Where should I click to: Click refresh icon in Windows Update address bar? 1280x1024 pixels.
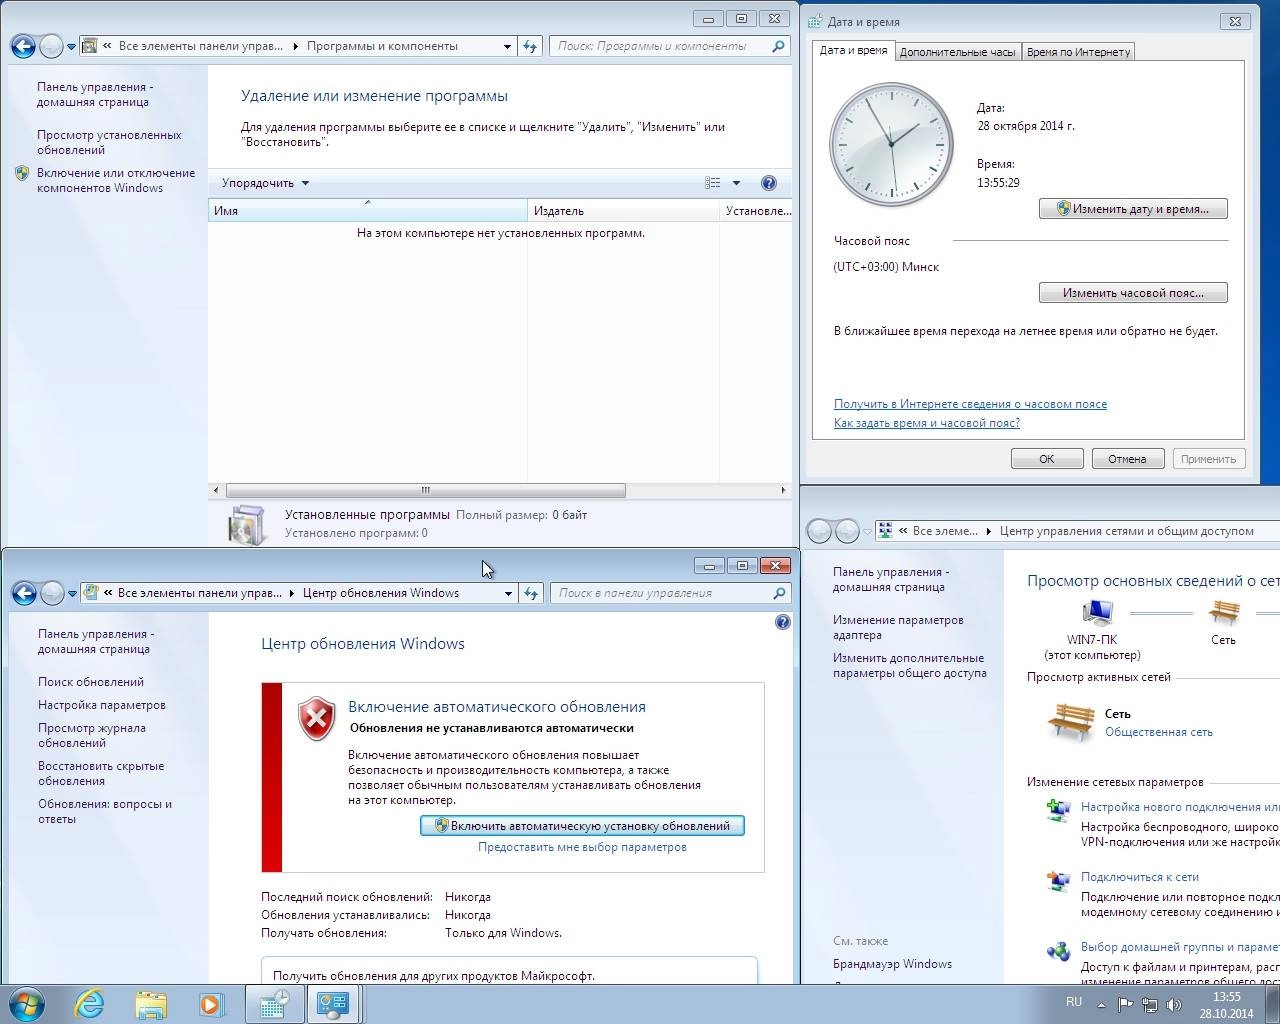[531, 593]
